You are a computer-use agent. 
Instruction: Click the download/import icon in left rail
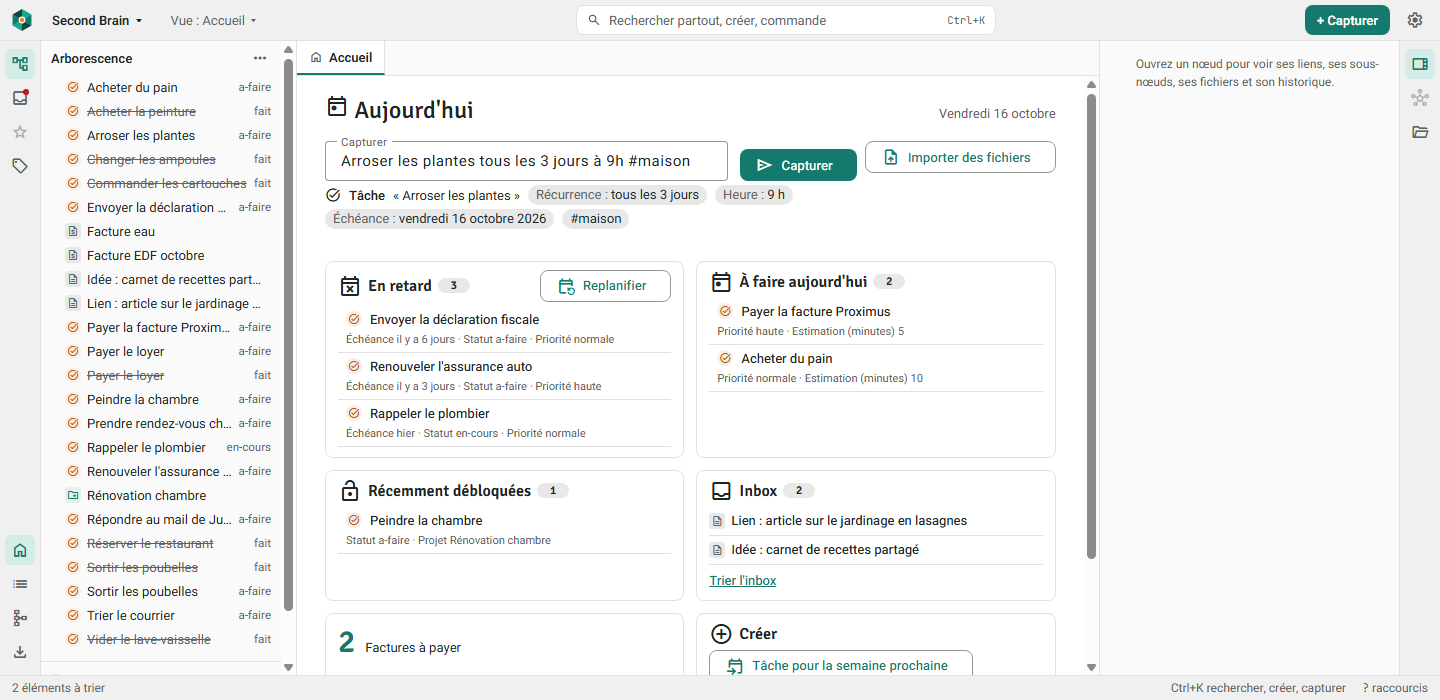pos(20,652)
